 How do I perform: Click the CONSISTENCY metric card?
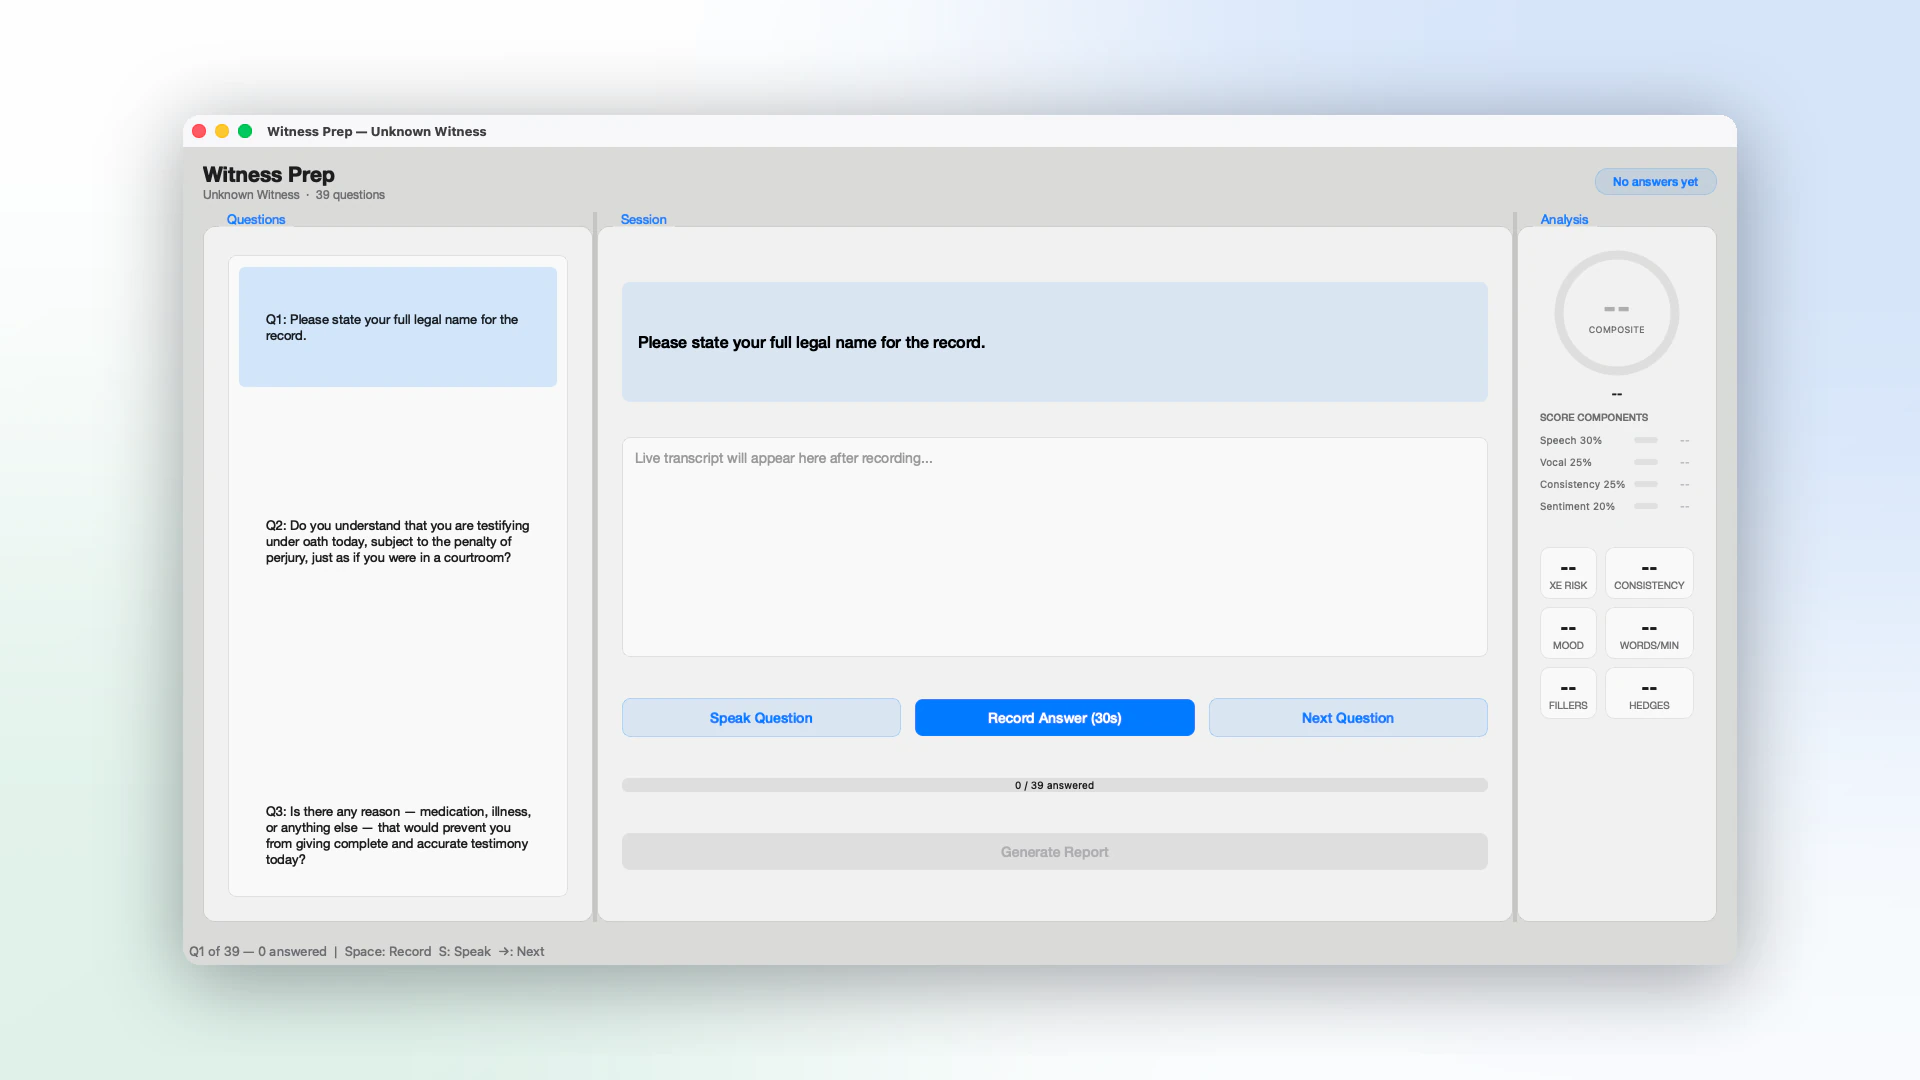pyautogui.click(x=1649, y=573)
